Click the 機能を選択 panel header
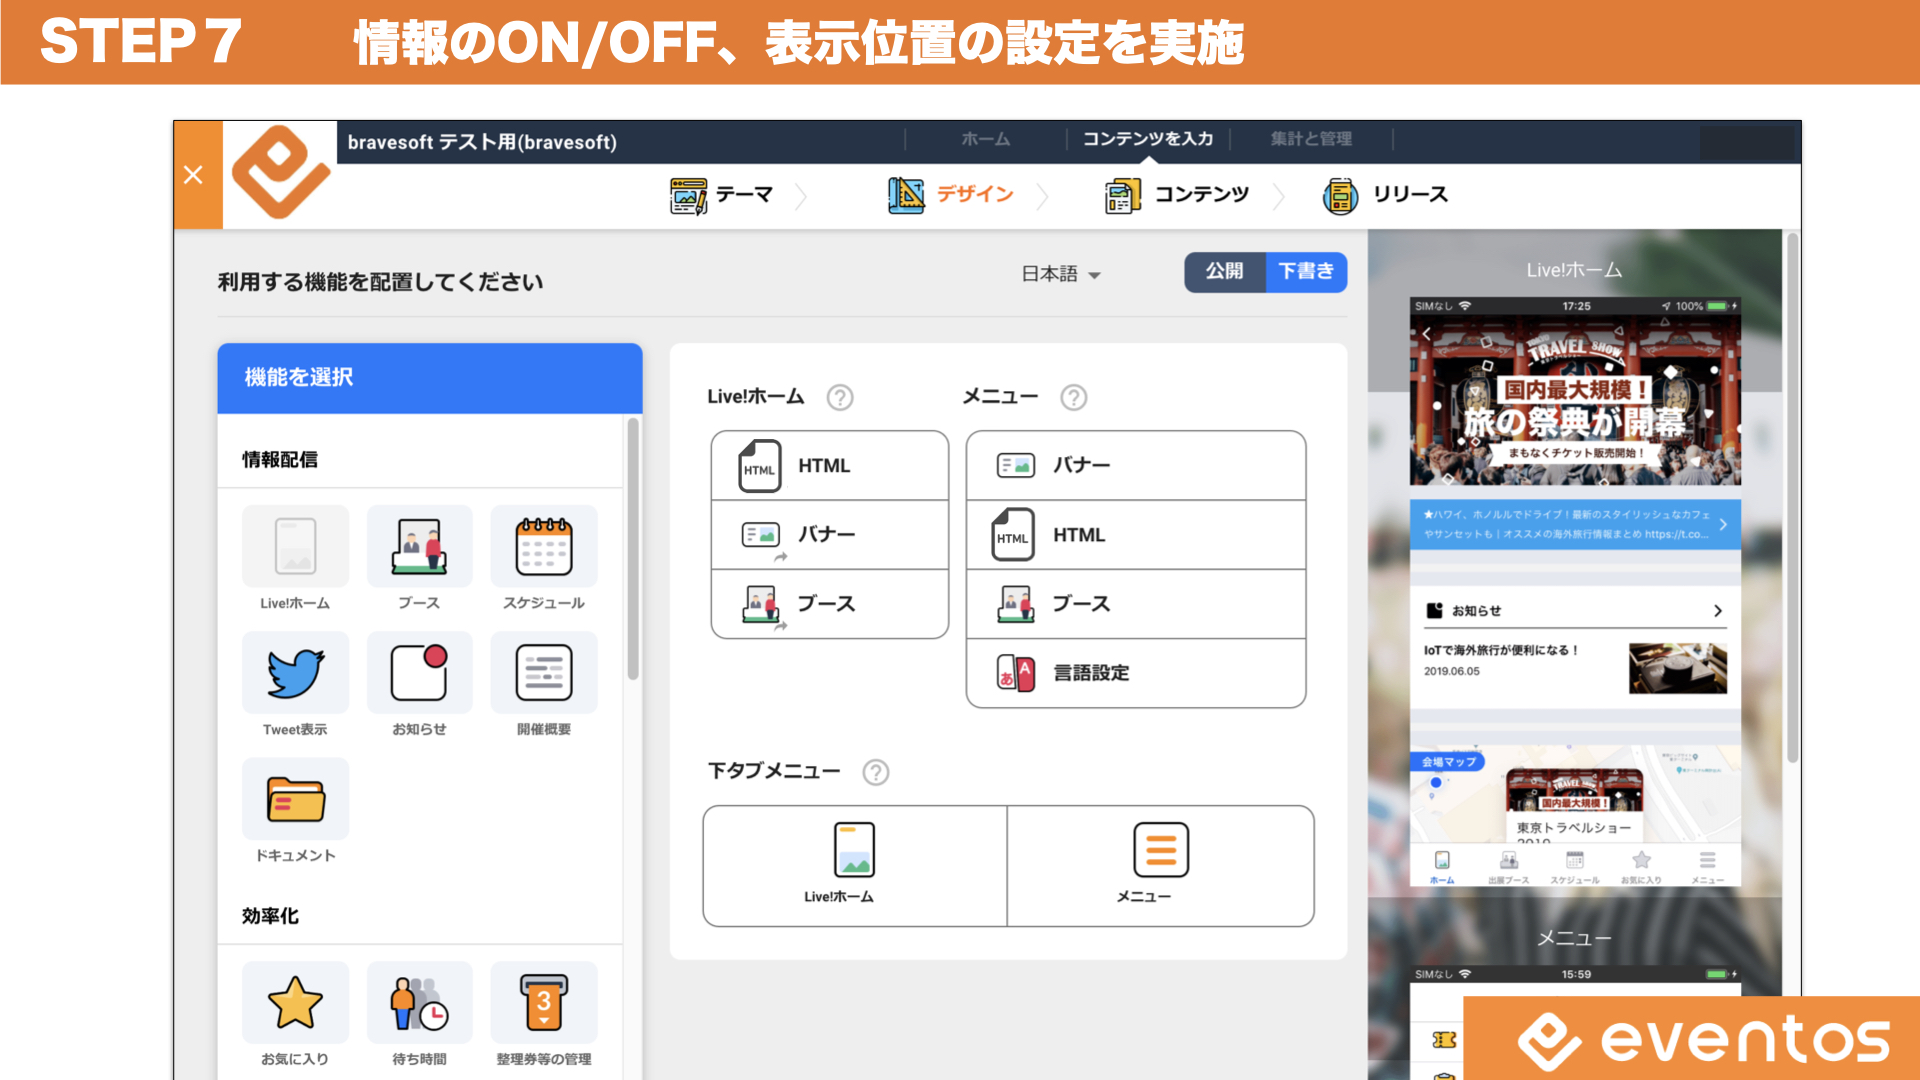 [430, 378]
